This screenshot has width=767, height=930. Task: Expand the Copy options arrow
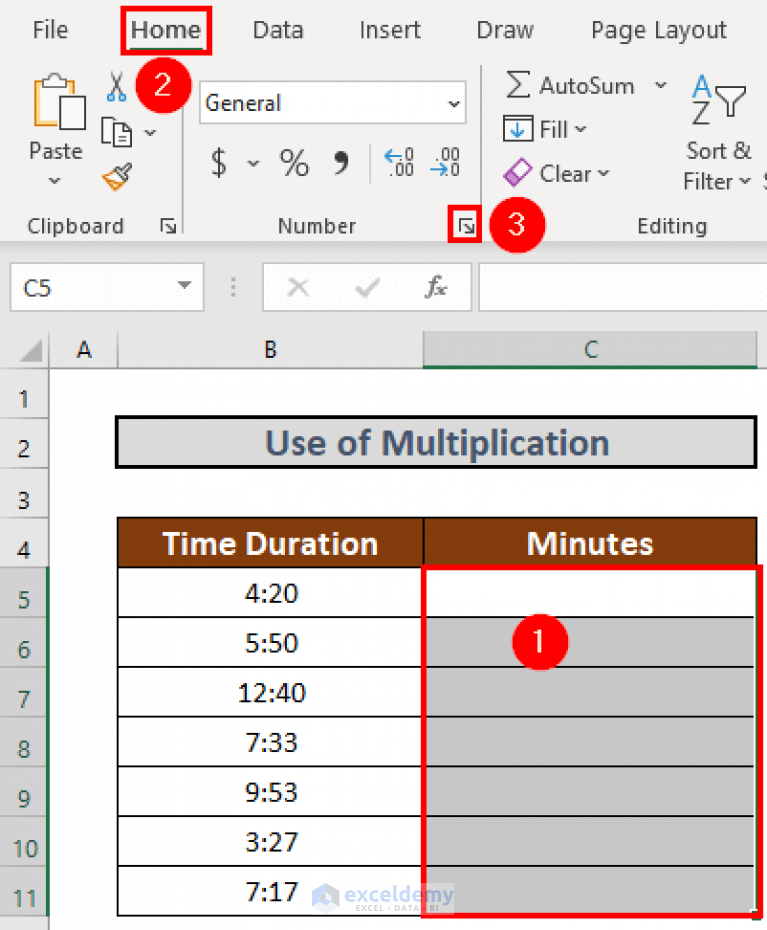(x=151, y=133)
